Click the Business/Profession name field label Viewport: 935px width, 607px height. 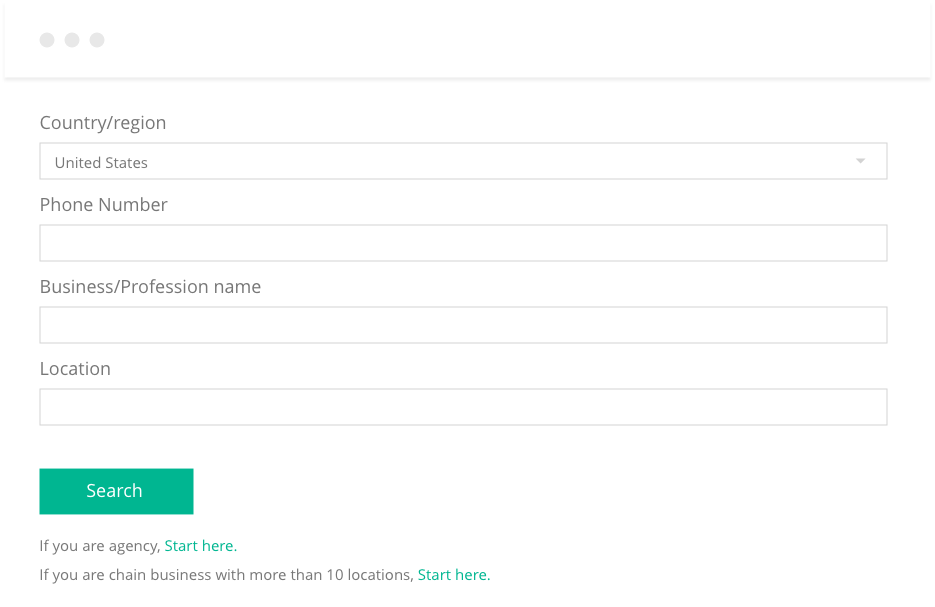150,287
